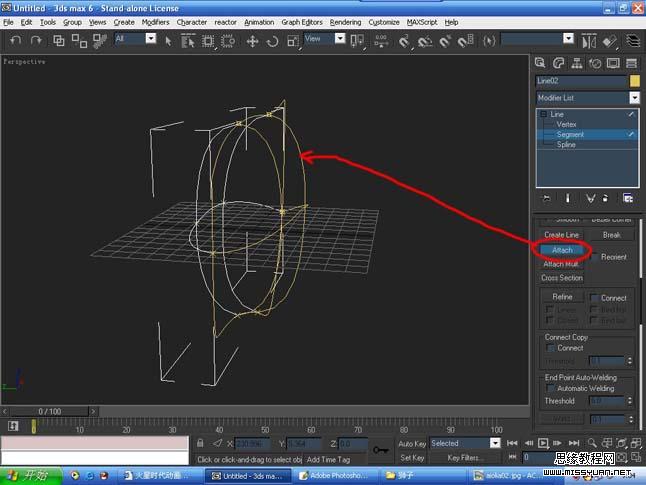The image size is (646, 485).
Task: Open Select by Name tool
Action: pos(188,41)
